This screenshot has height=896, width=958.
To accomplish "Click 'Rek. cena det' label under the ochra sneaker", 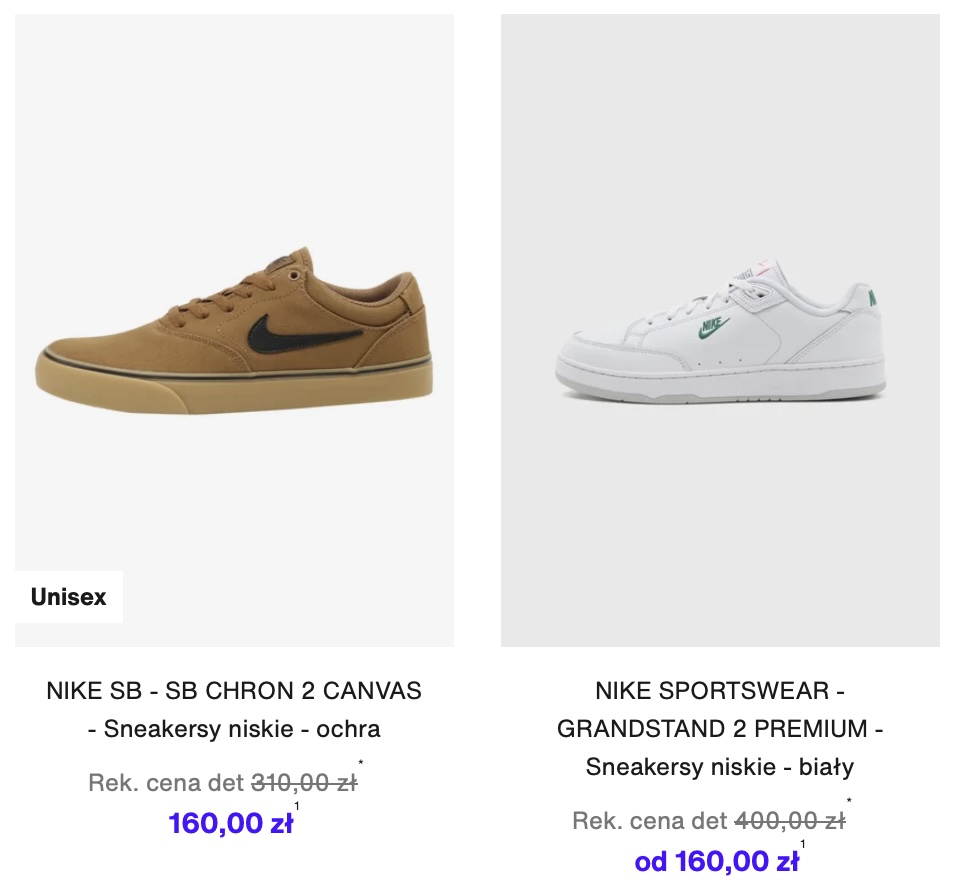I will [x=166, y=782].
